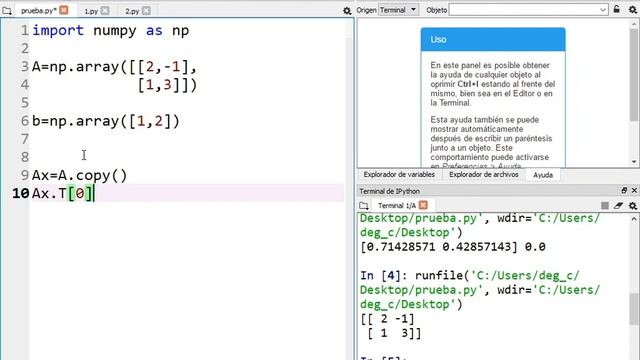
Task: Close the Terminal 1/A tab
Action: (x=423, y=205)
